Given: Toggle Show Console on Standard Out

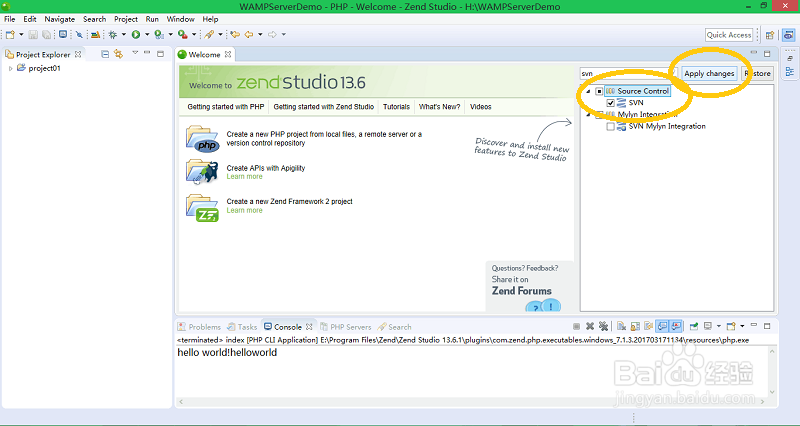Looking at the screenshot, I should click(662, 327).
